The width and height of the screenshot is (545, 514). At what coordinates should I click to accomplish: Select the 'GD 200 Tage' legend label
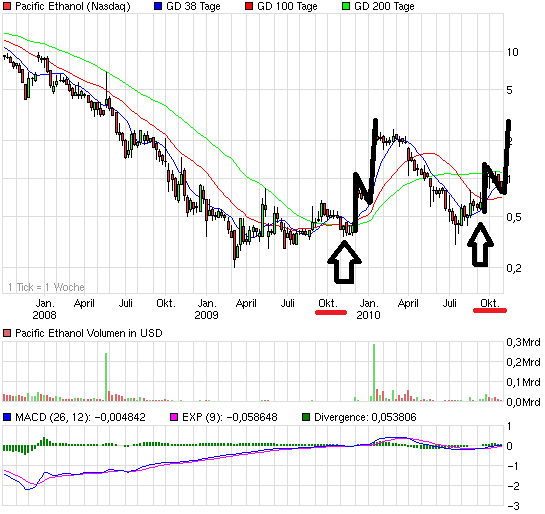(384, 6)
